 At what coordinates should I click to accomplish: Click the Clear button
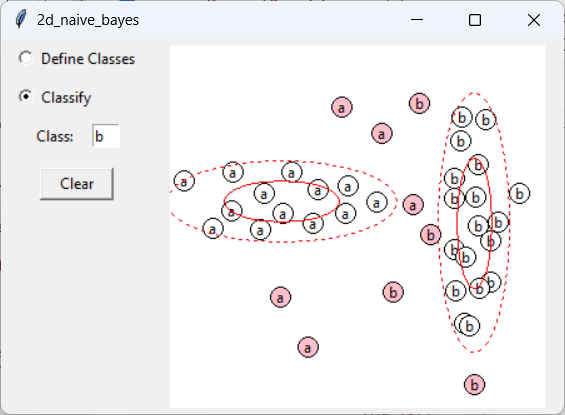(x=77, y=184)
